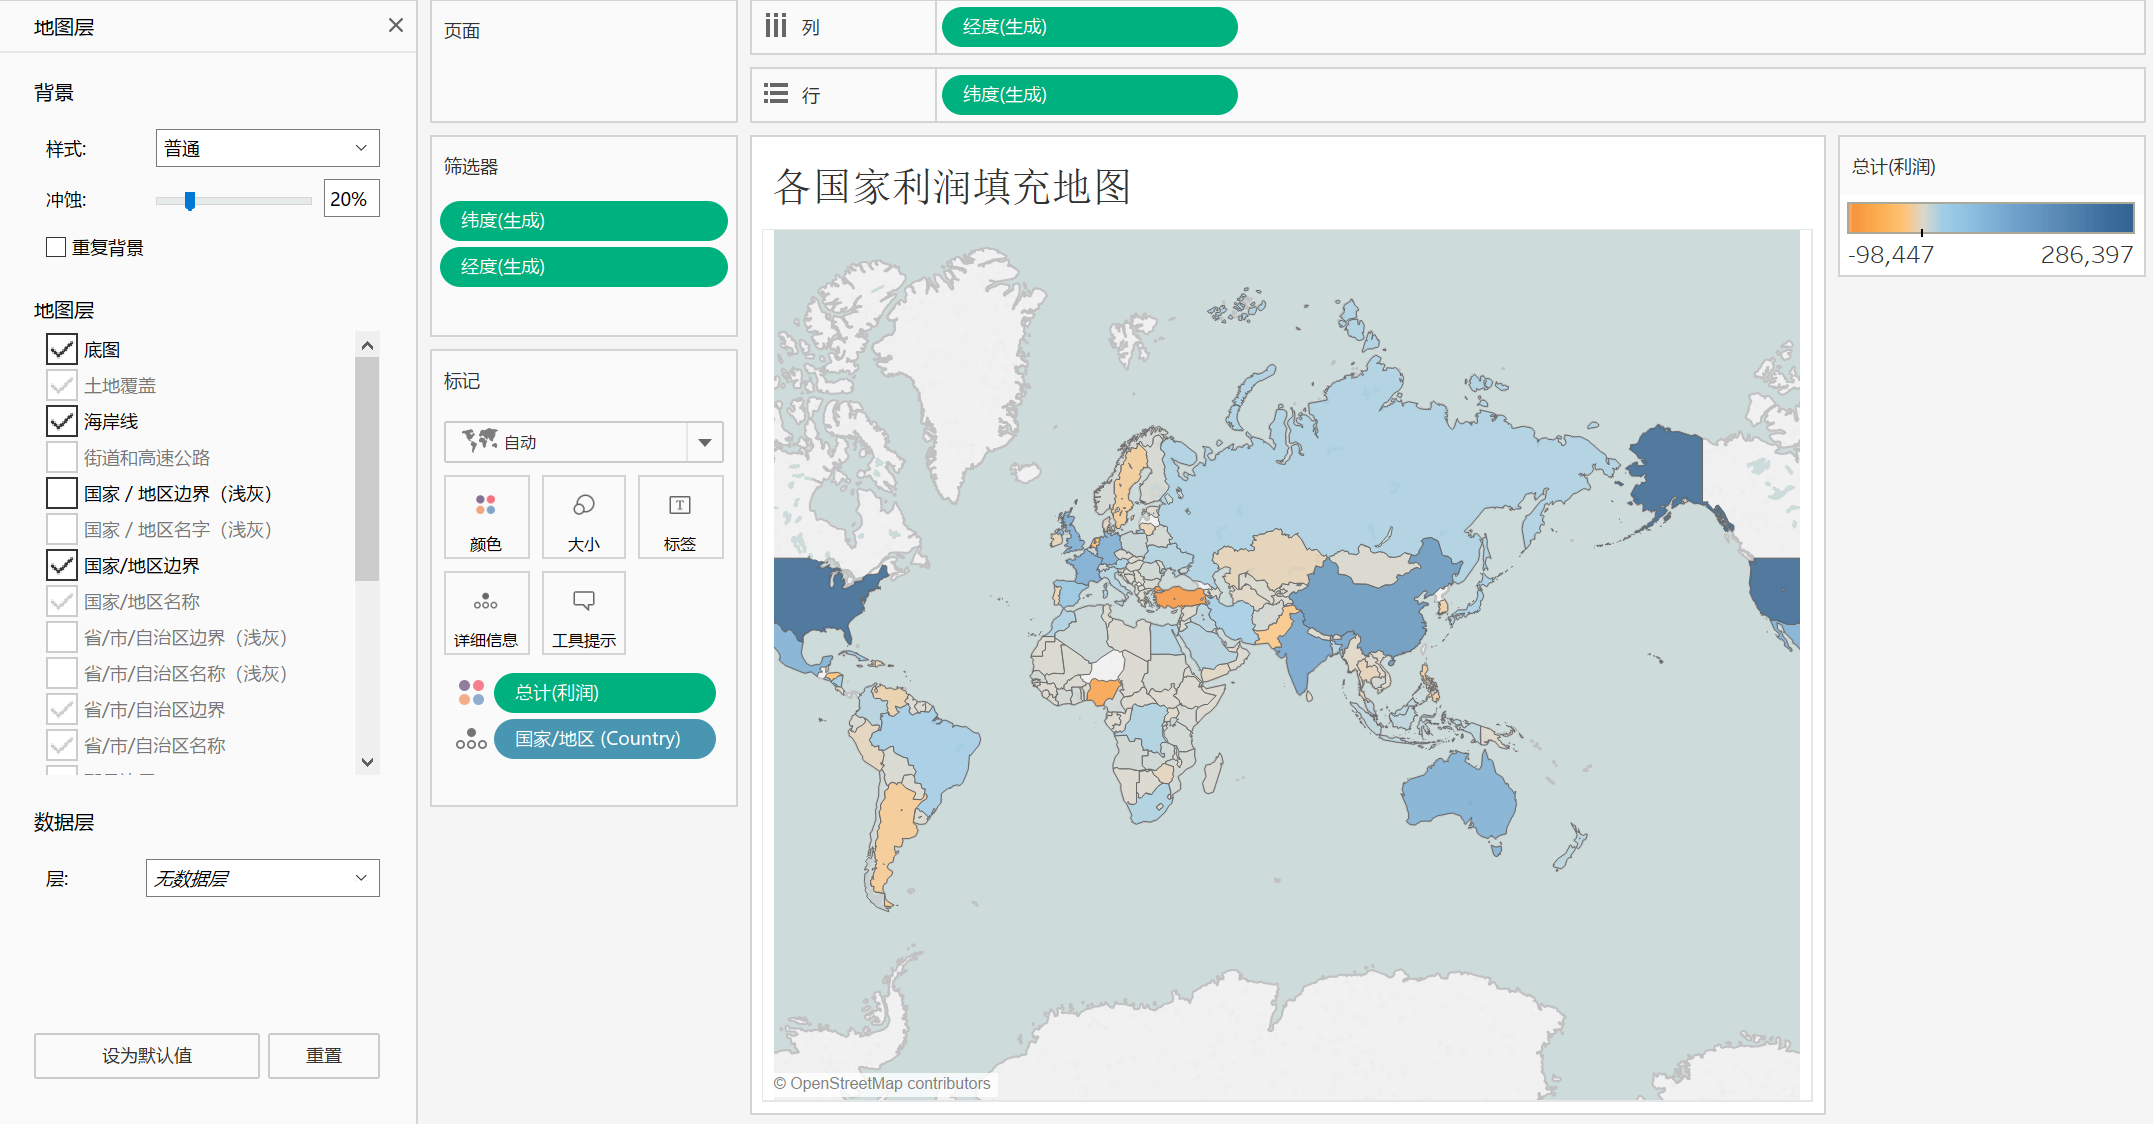Viewport: 2153px width, 1124px height.
Task: Open the 工具提示 (Tooltip) marks card
Action: (x=583, y=612)
